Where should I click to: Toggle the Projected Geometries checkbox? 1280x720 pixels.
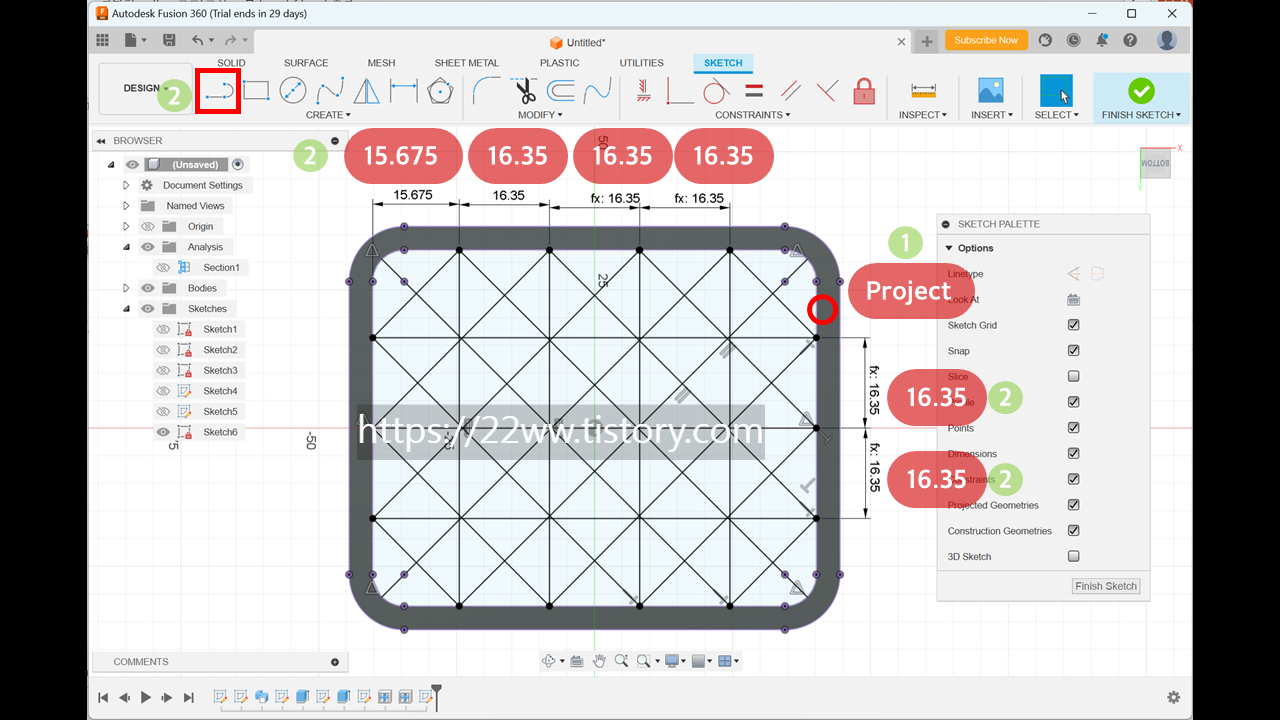pyautogui.click(x=1073, y=505)
